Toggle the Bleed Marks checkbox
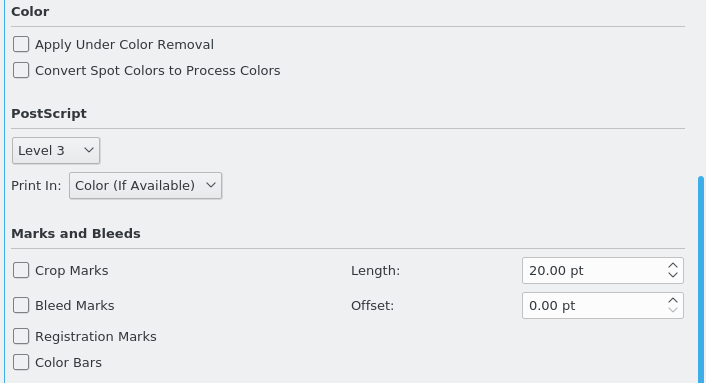Viewport: 706px width, 383px height. coord(21,306)
